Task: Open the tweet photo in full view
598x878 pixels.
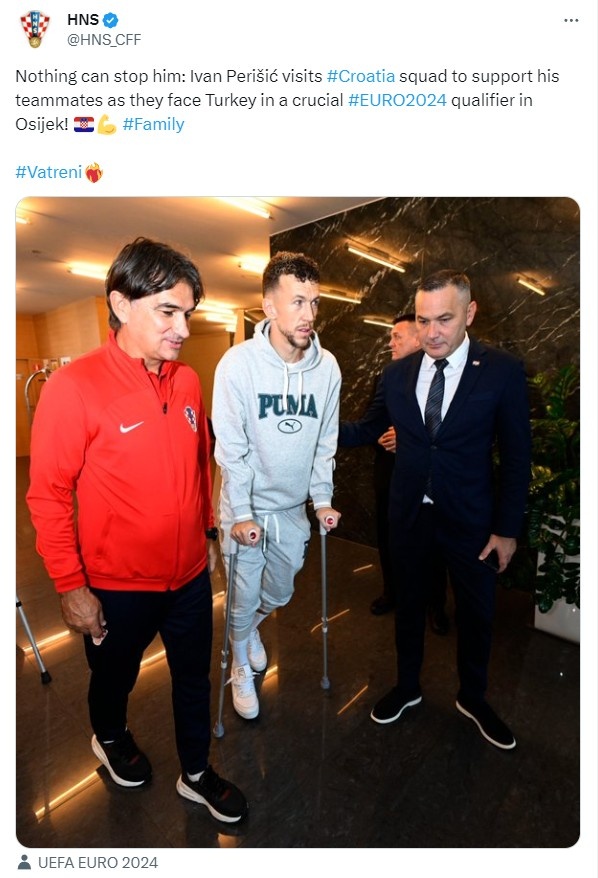Action: click(x=298, y=522)
